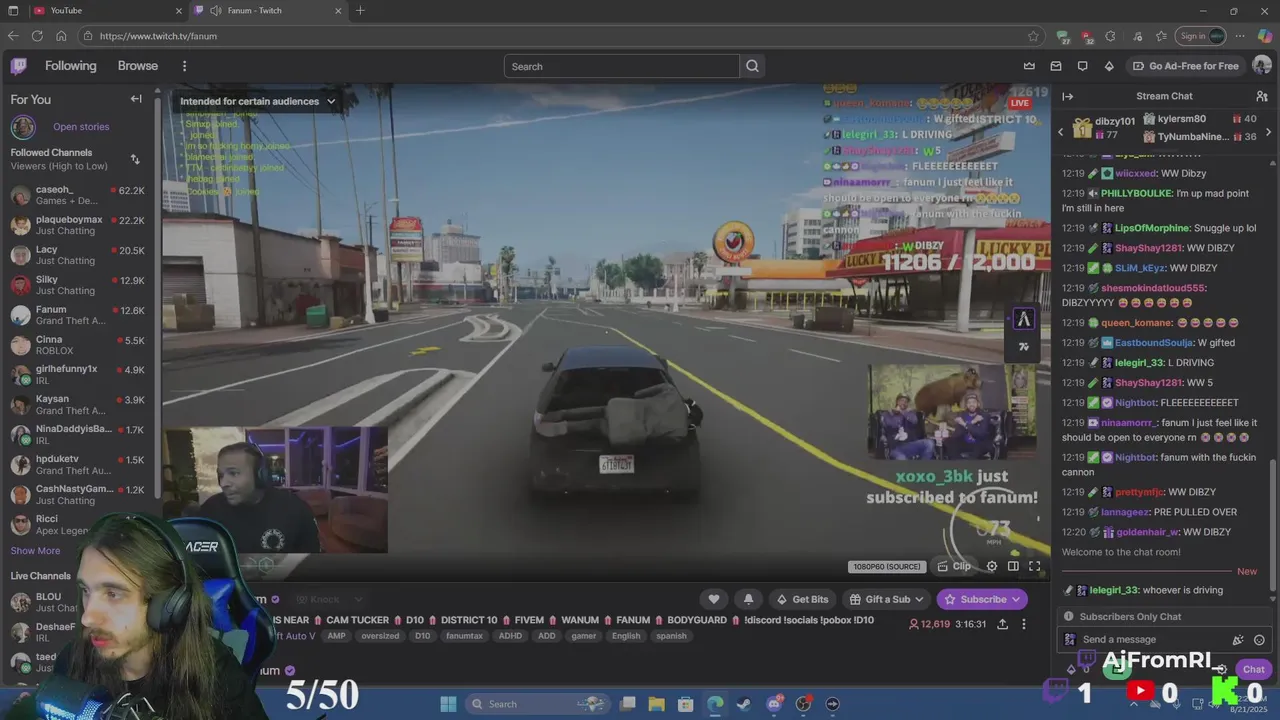Image resolution: width=1280 pixels, height=720 pixels.
Task: Open the Browse page
Action: [x=138, y=66]
